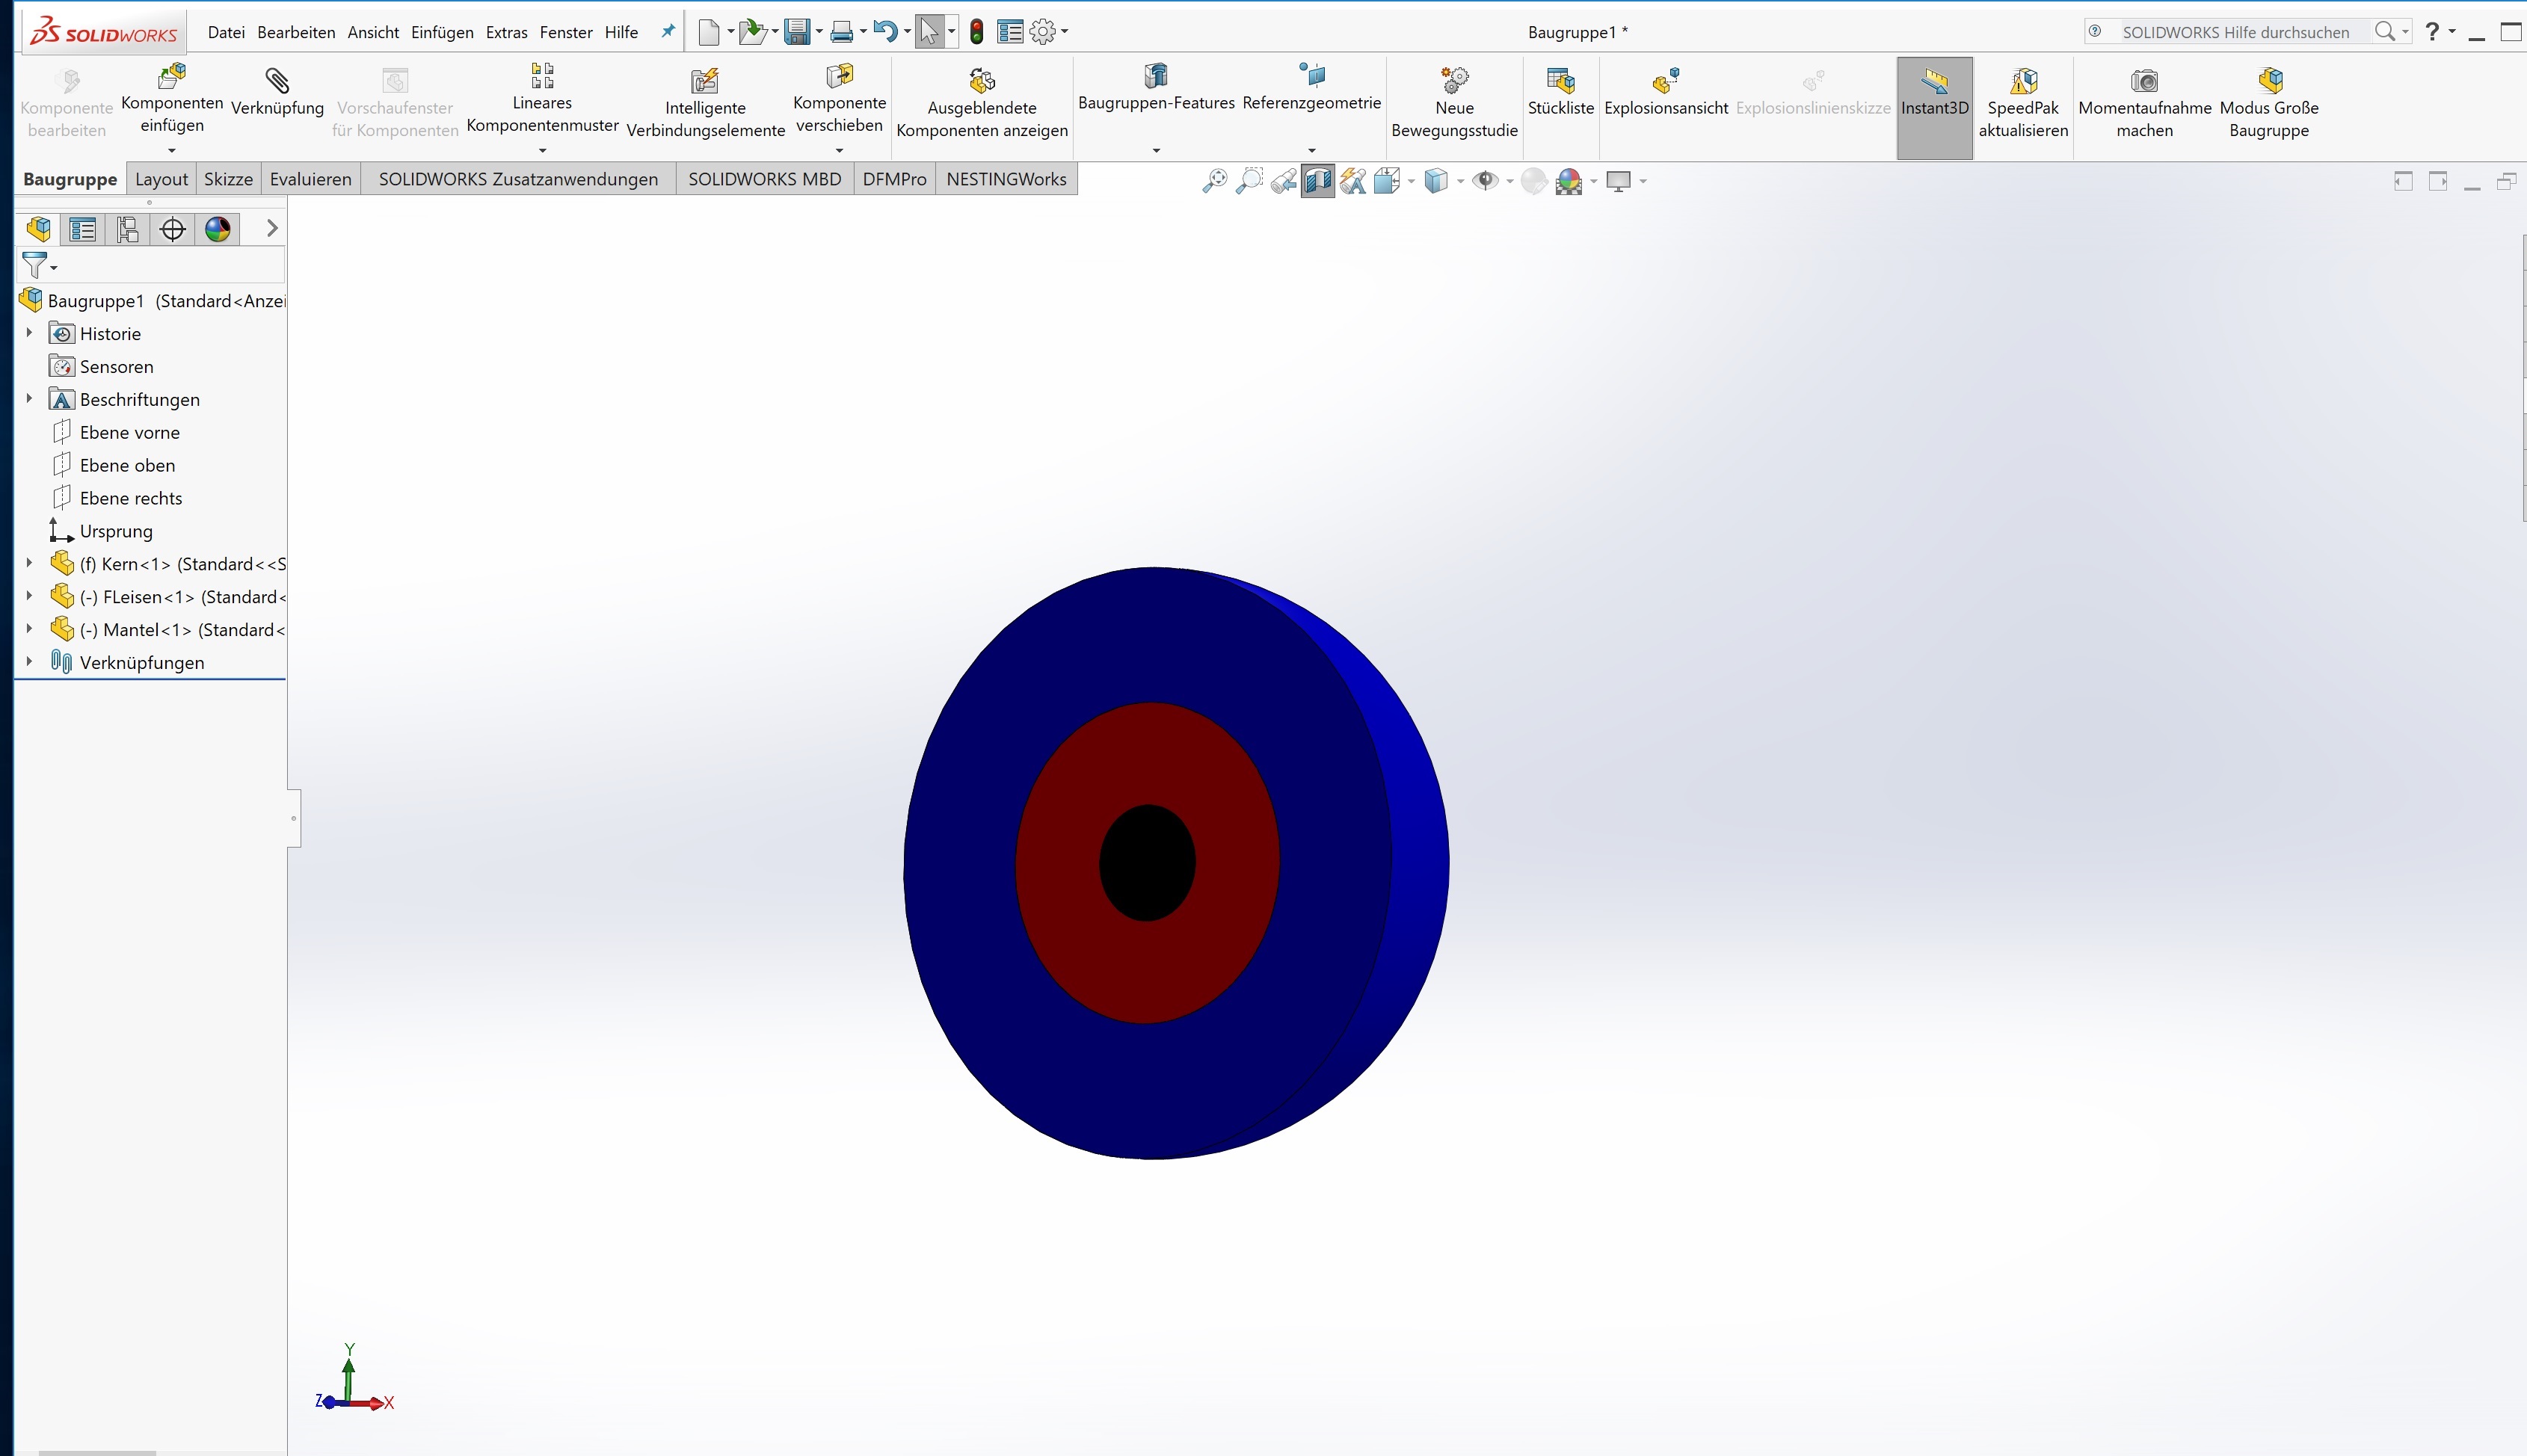
Task: Expand the Kern<1> component node
Action: [x=29, y=563]
